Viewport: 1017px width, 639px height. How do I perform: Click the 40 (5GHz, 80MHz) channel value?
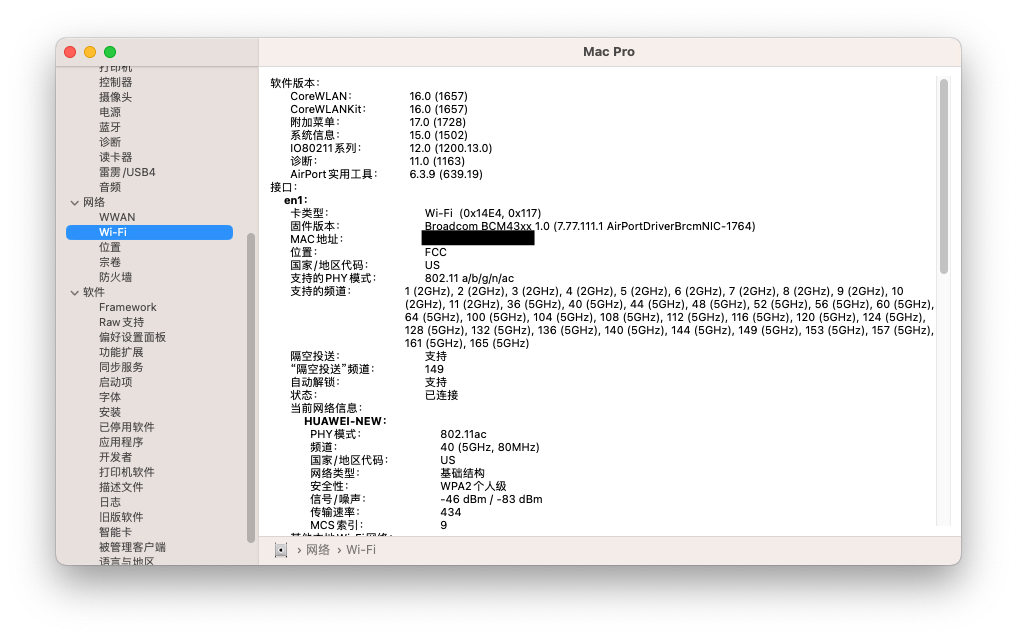click(x=490, y=447)
